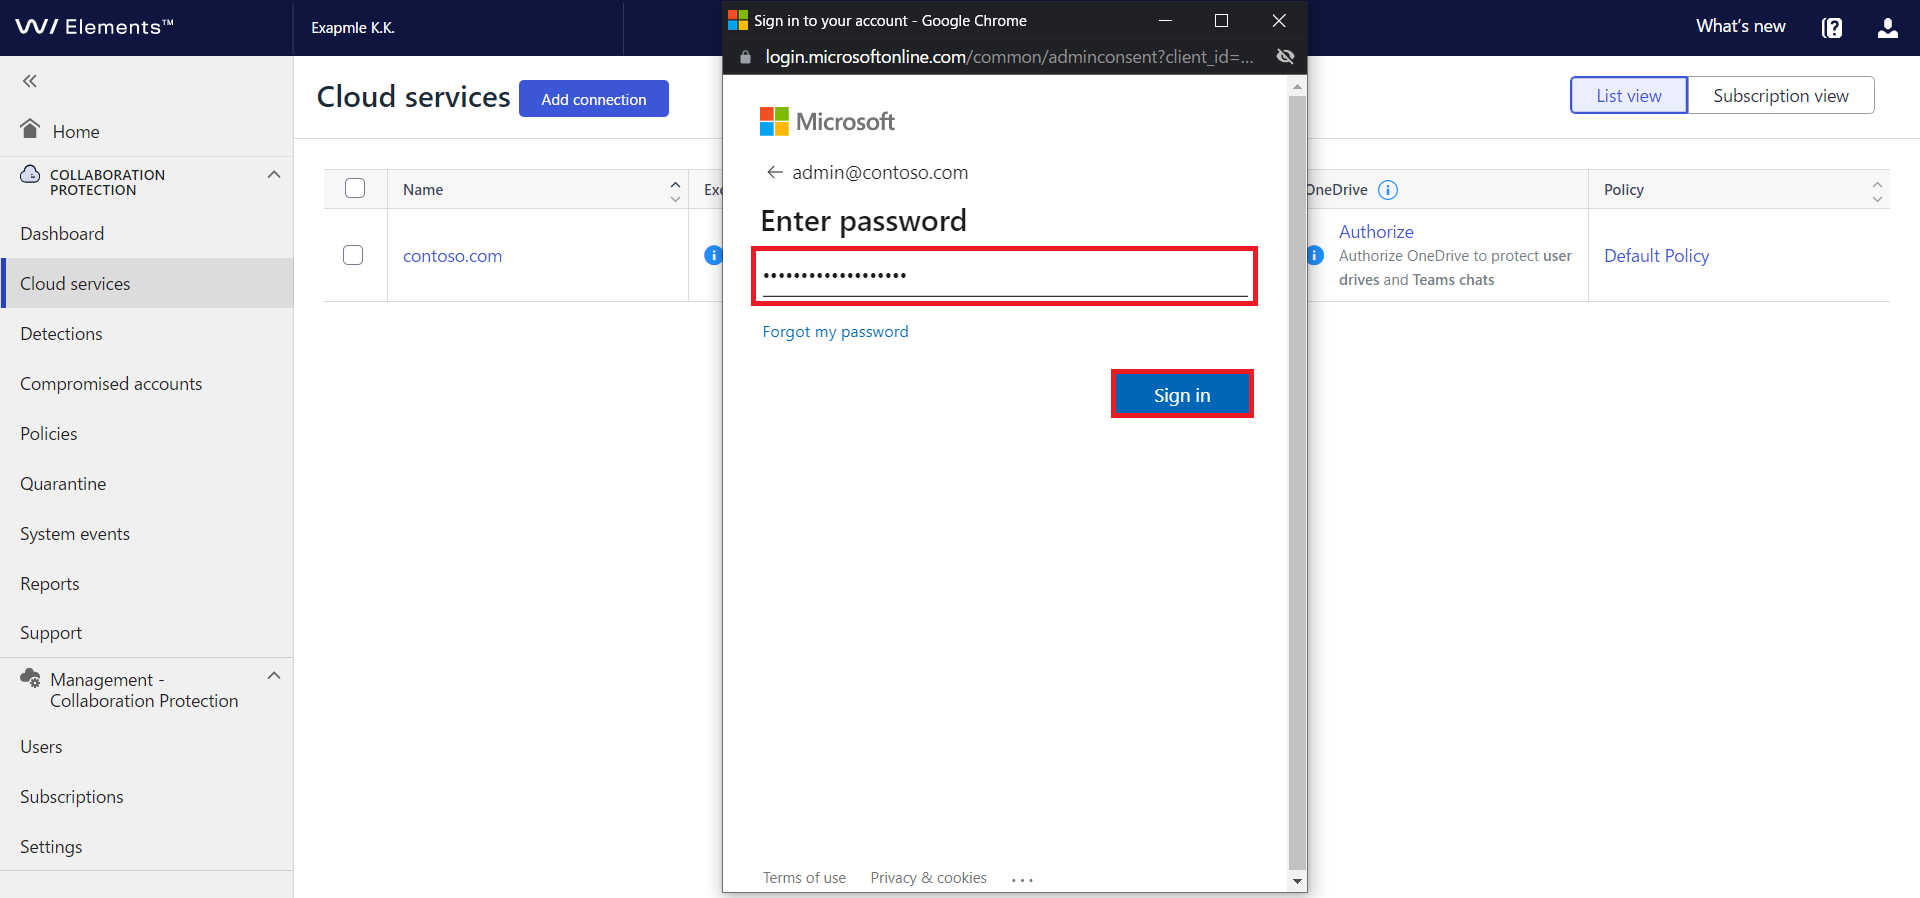Click the Exapmle K.K. organization label
The width and height of the screenshot is (1920, 898).
point(353,28)
